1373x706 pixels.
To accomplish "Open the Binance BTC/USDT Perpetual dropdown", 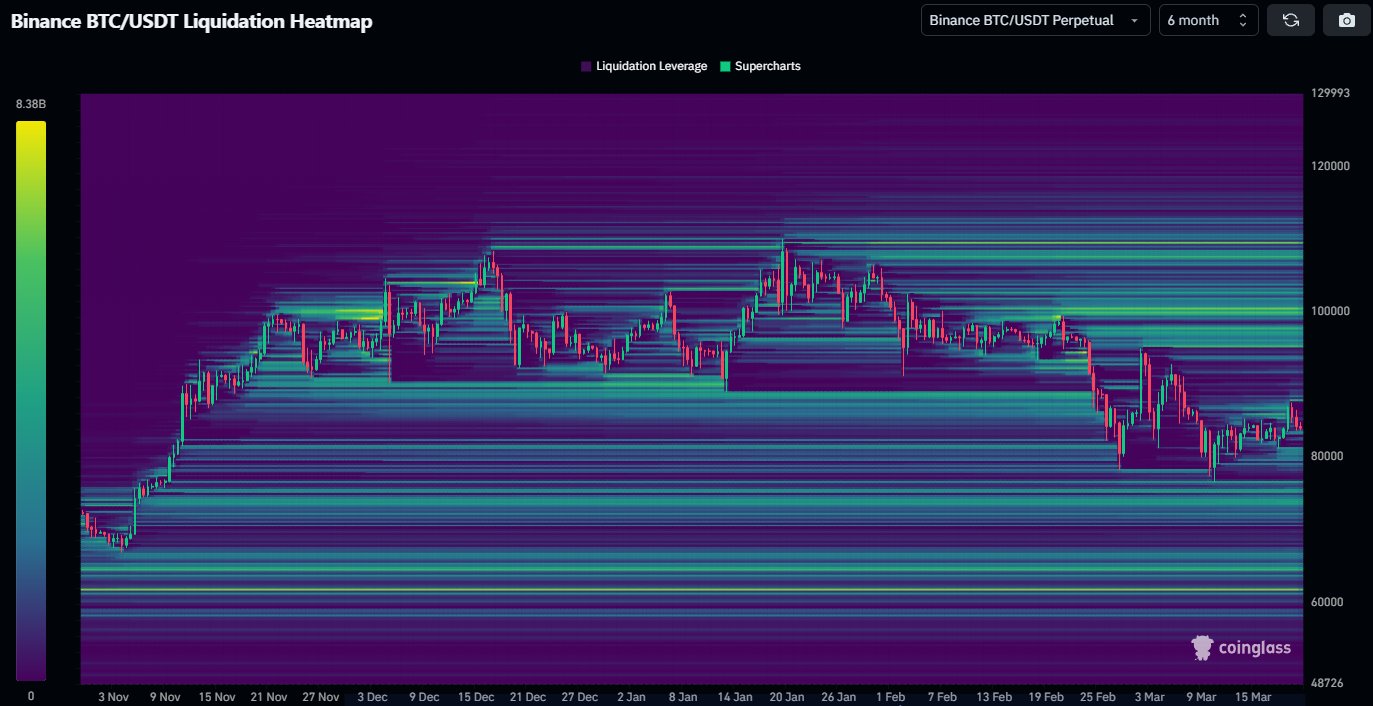I will pyautogui.click(x=1035, y=20).
